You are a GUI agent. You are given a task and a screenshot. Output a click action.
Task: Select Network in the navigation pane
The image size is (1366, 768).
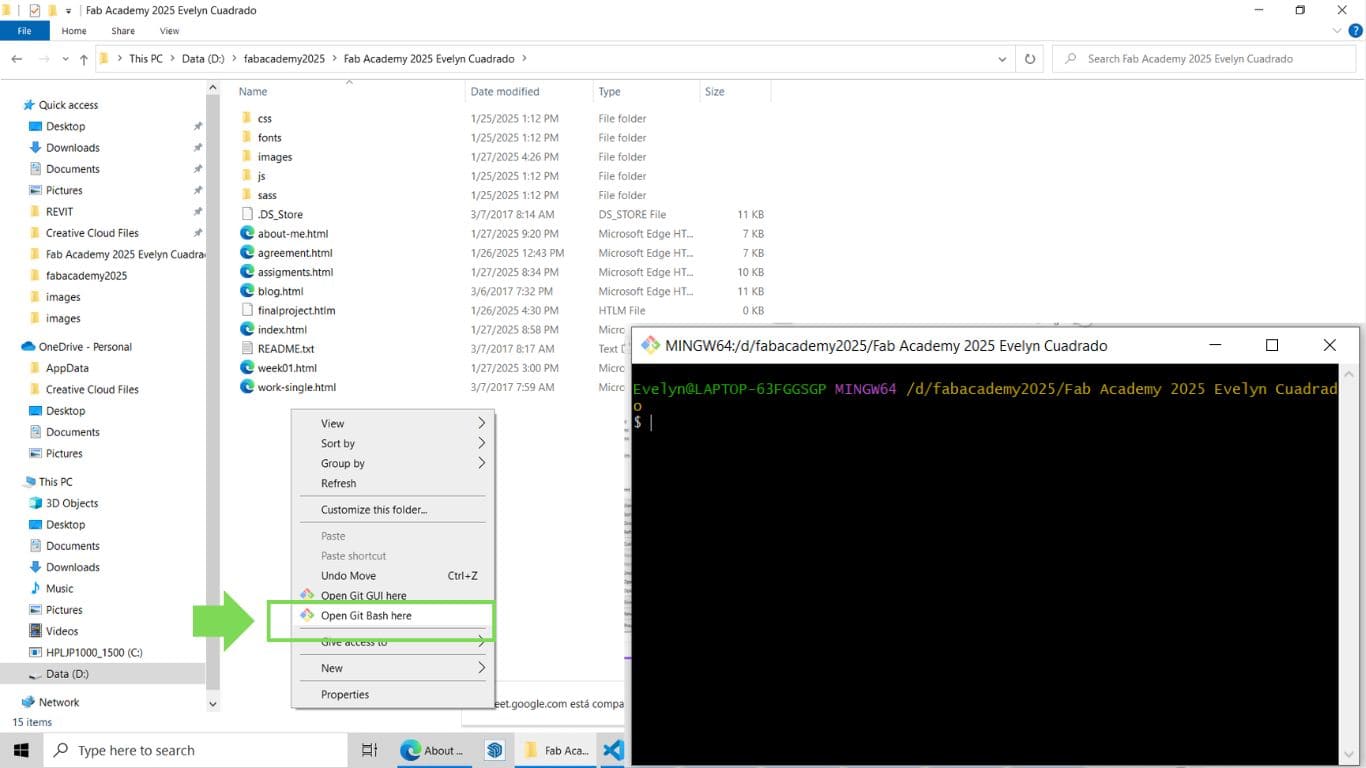pos(59,702)
